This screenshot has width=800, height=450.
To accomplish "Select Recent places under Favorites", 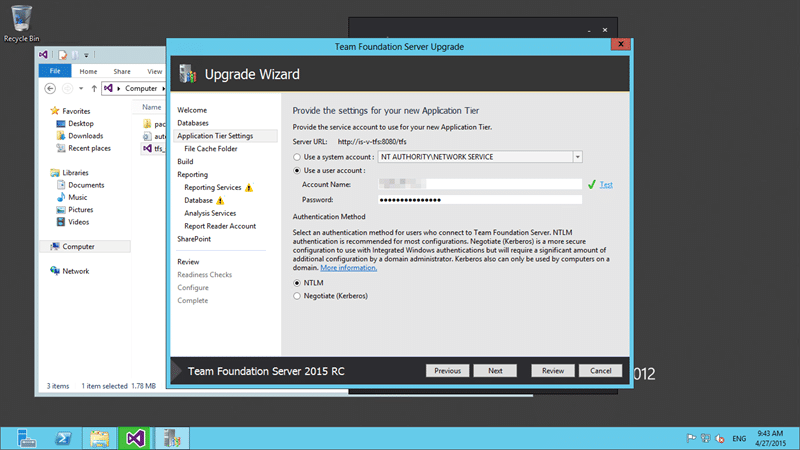I will (89, 148).
